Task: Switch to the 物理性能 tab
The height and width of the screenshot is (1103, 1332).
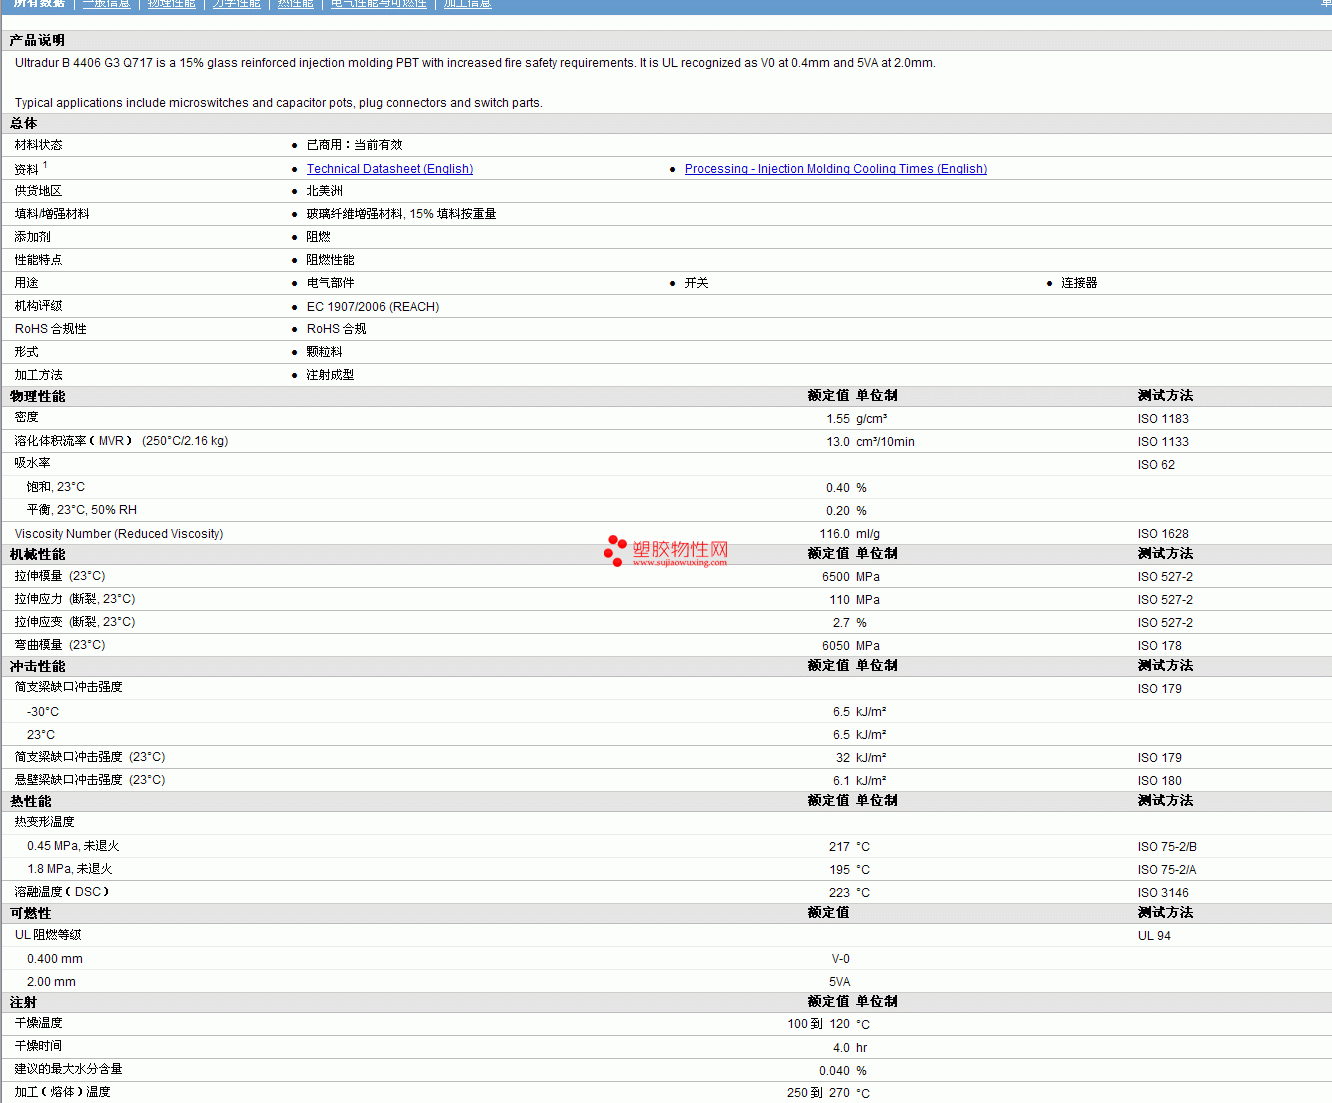Action: point(172,4)
